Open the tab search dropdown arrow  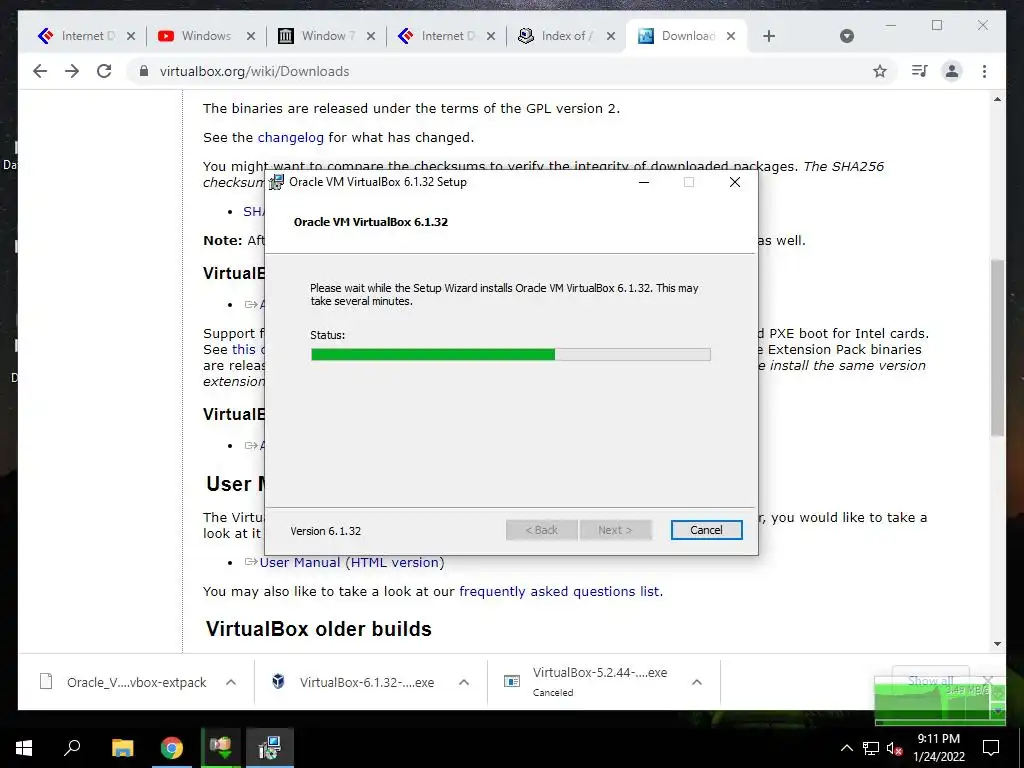coord(846,36)
